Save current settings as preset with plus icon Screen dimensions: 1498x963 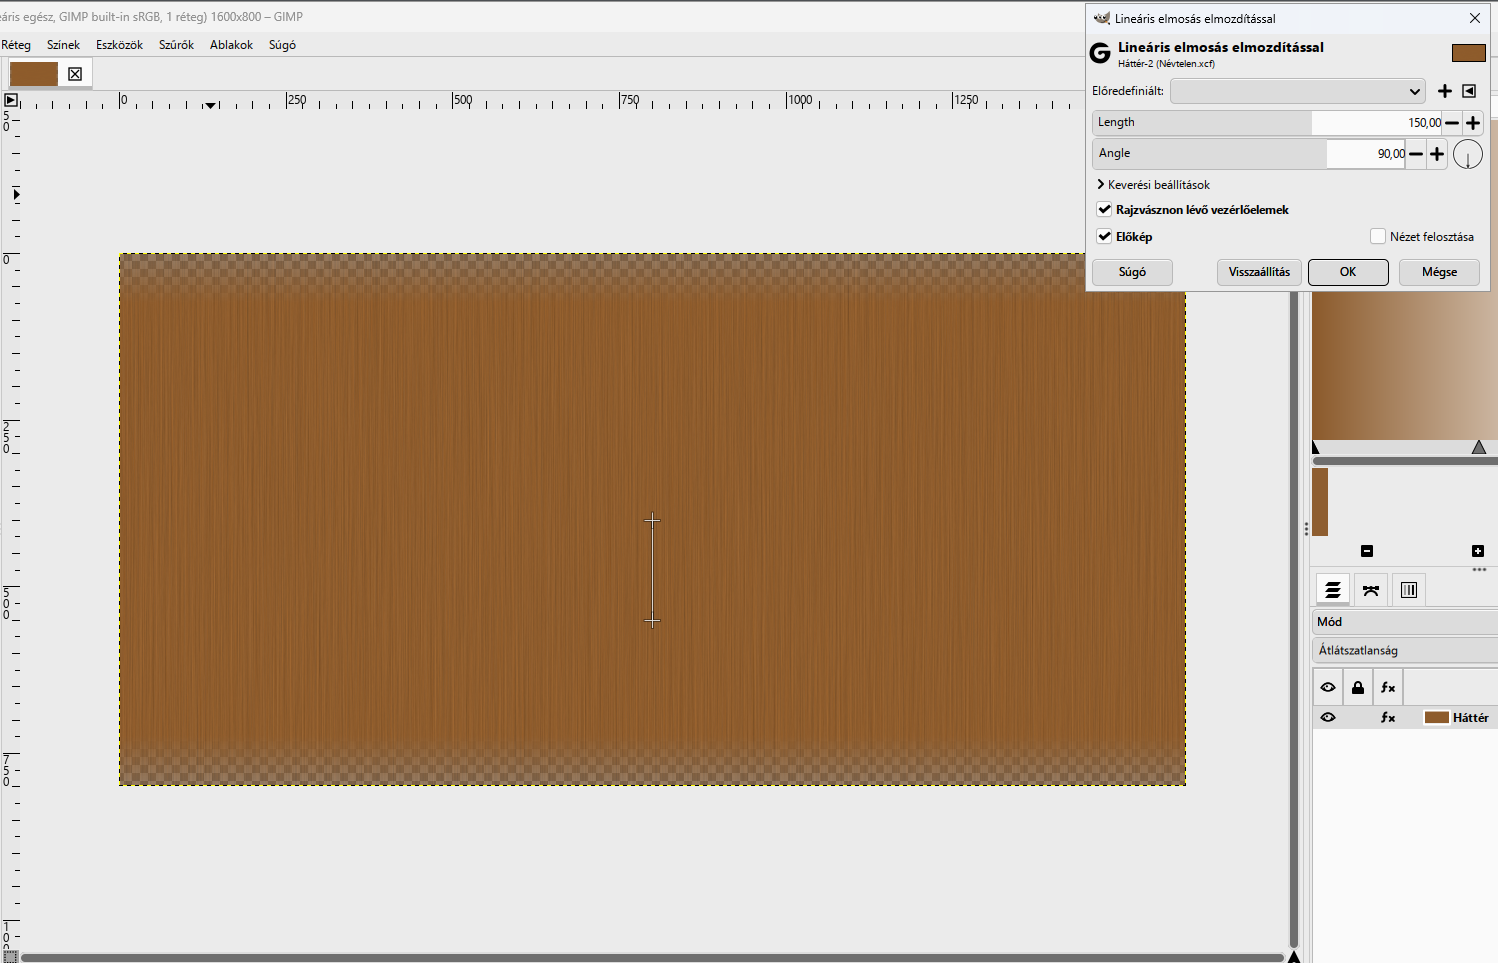point(1444,91)
